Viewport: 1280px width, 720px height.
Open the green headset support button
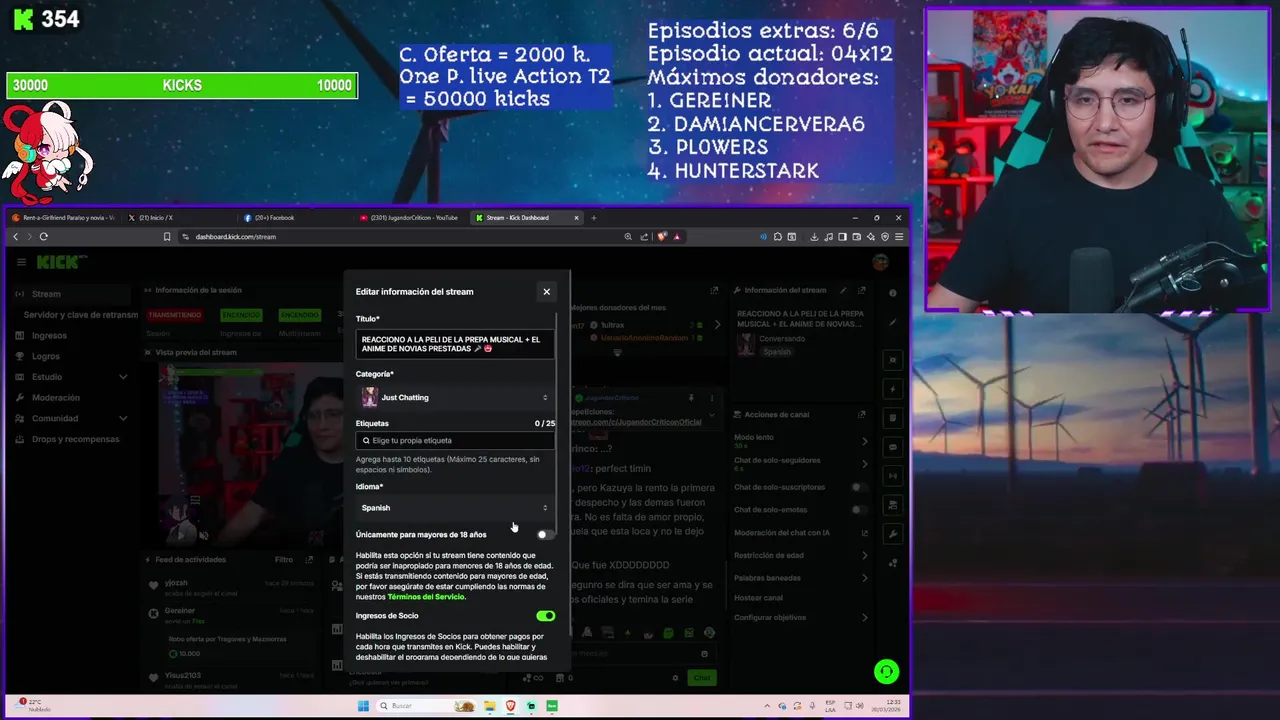pos(886,672)
